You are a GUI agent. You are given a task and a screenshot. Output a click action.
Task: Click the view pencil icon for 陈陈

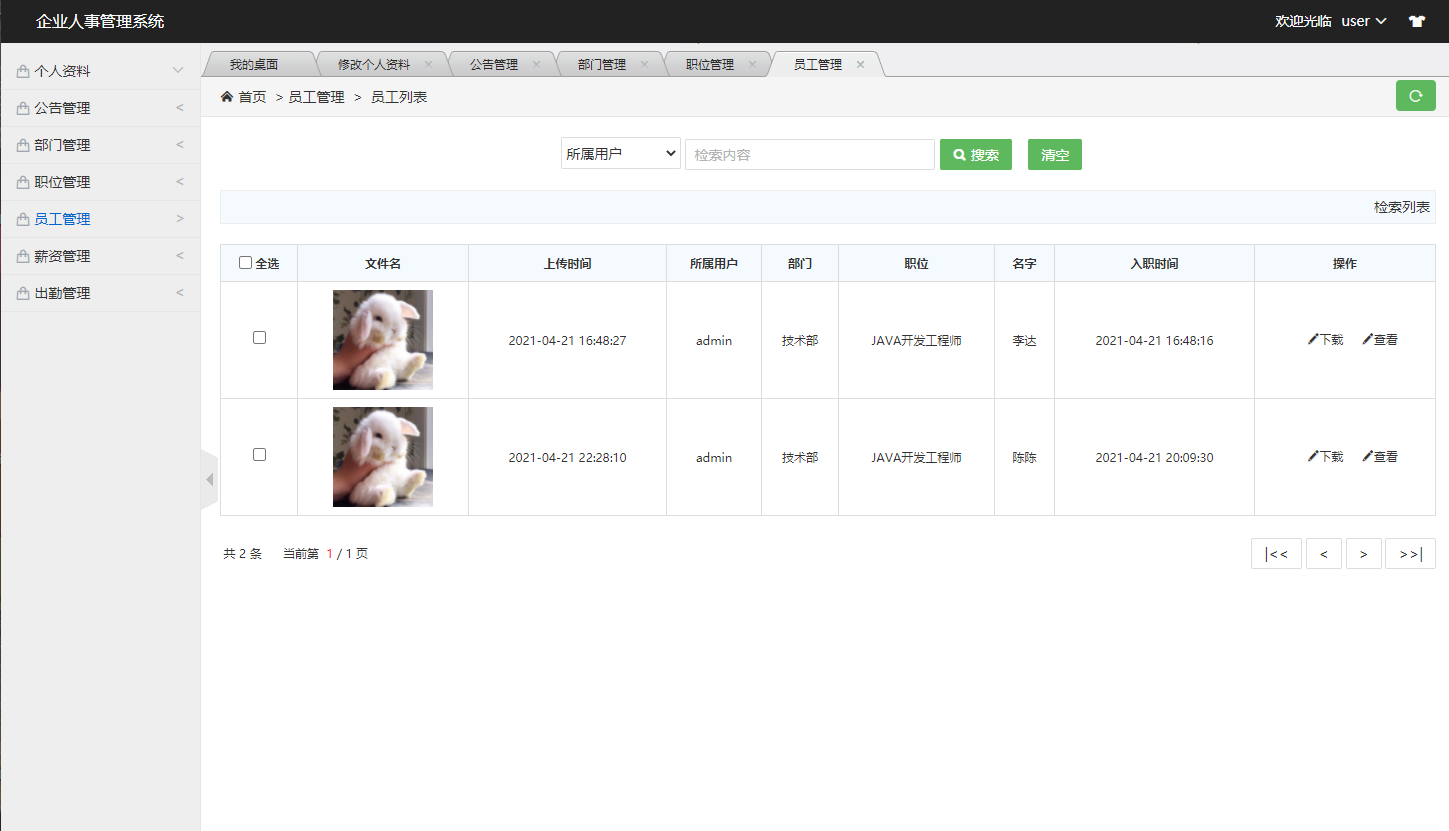point(1367,457)
